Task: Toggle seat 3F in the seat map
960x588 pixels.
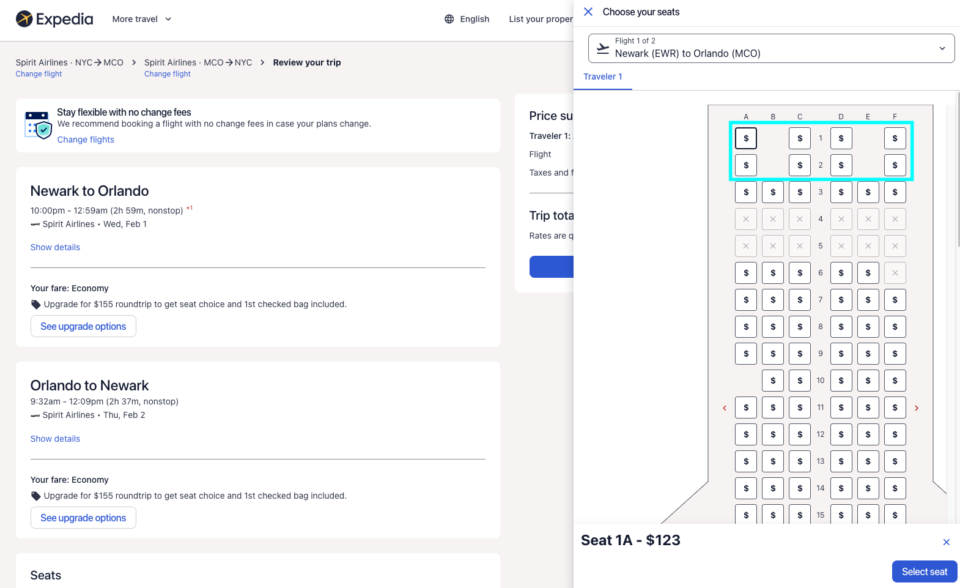Action: 895,191
